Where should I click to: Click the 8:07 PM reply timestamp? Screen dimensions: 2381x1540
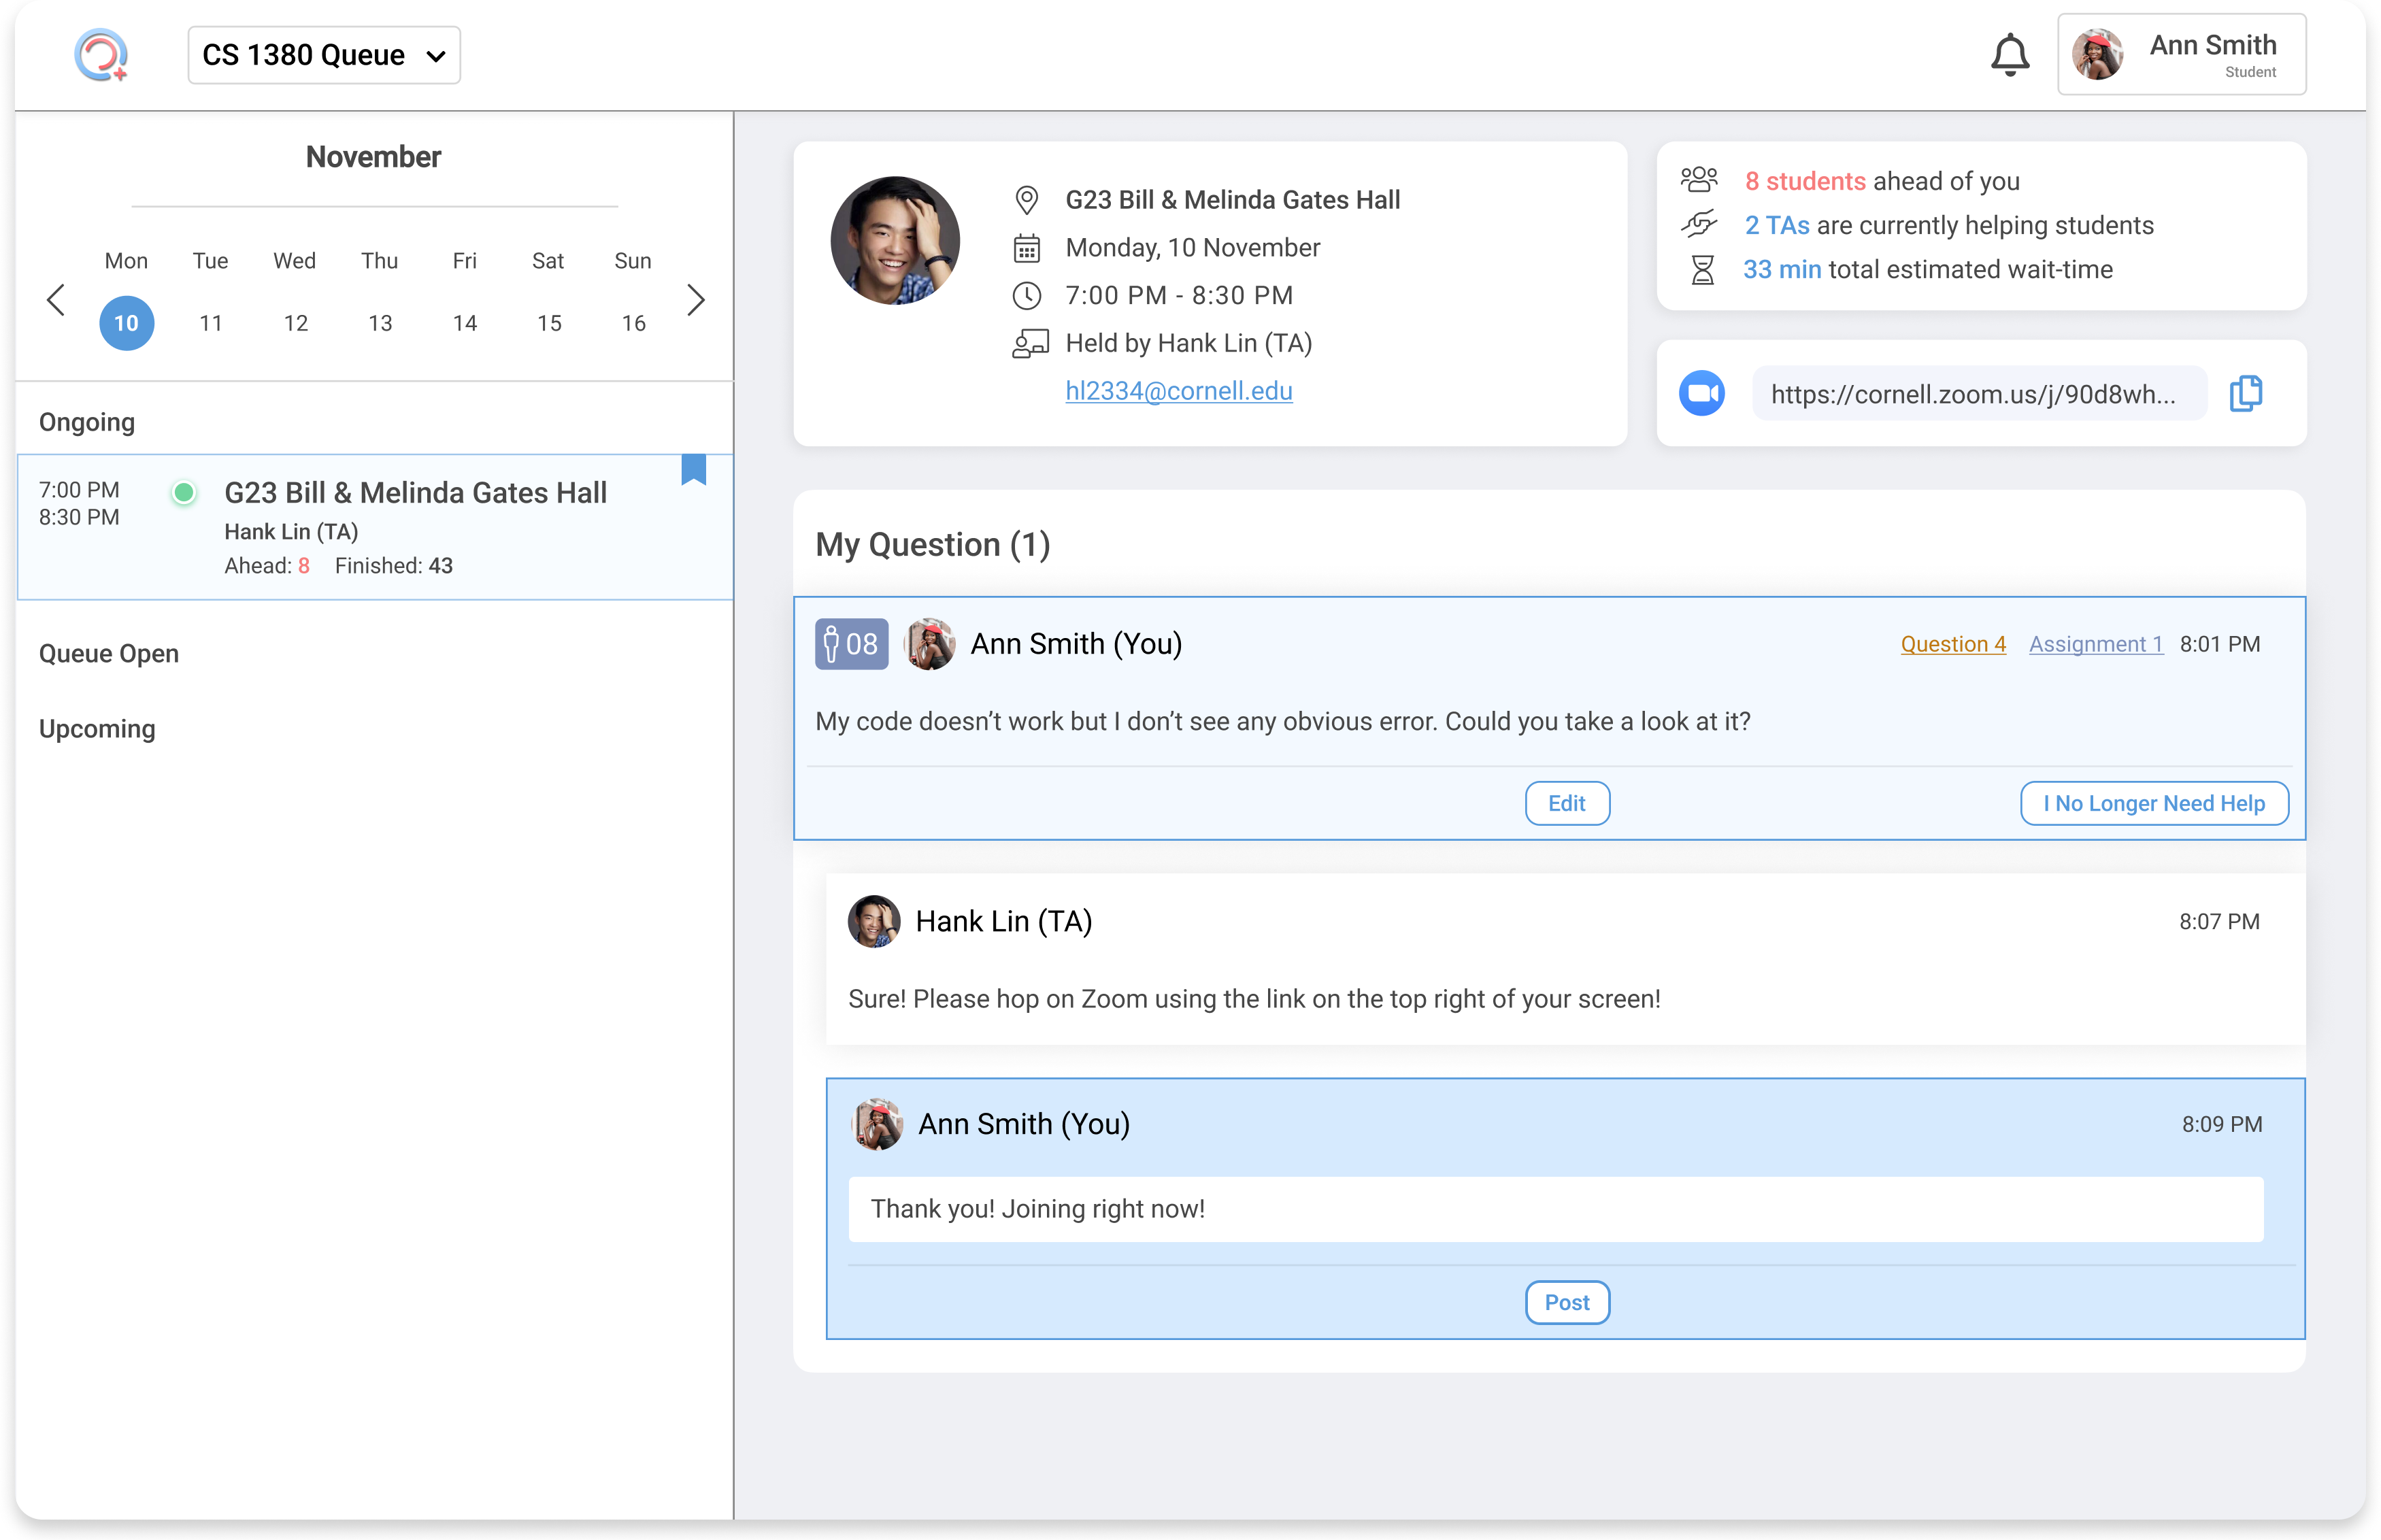click(x=2219, y=921)
